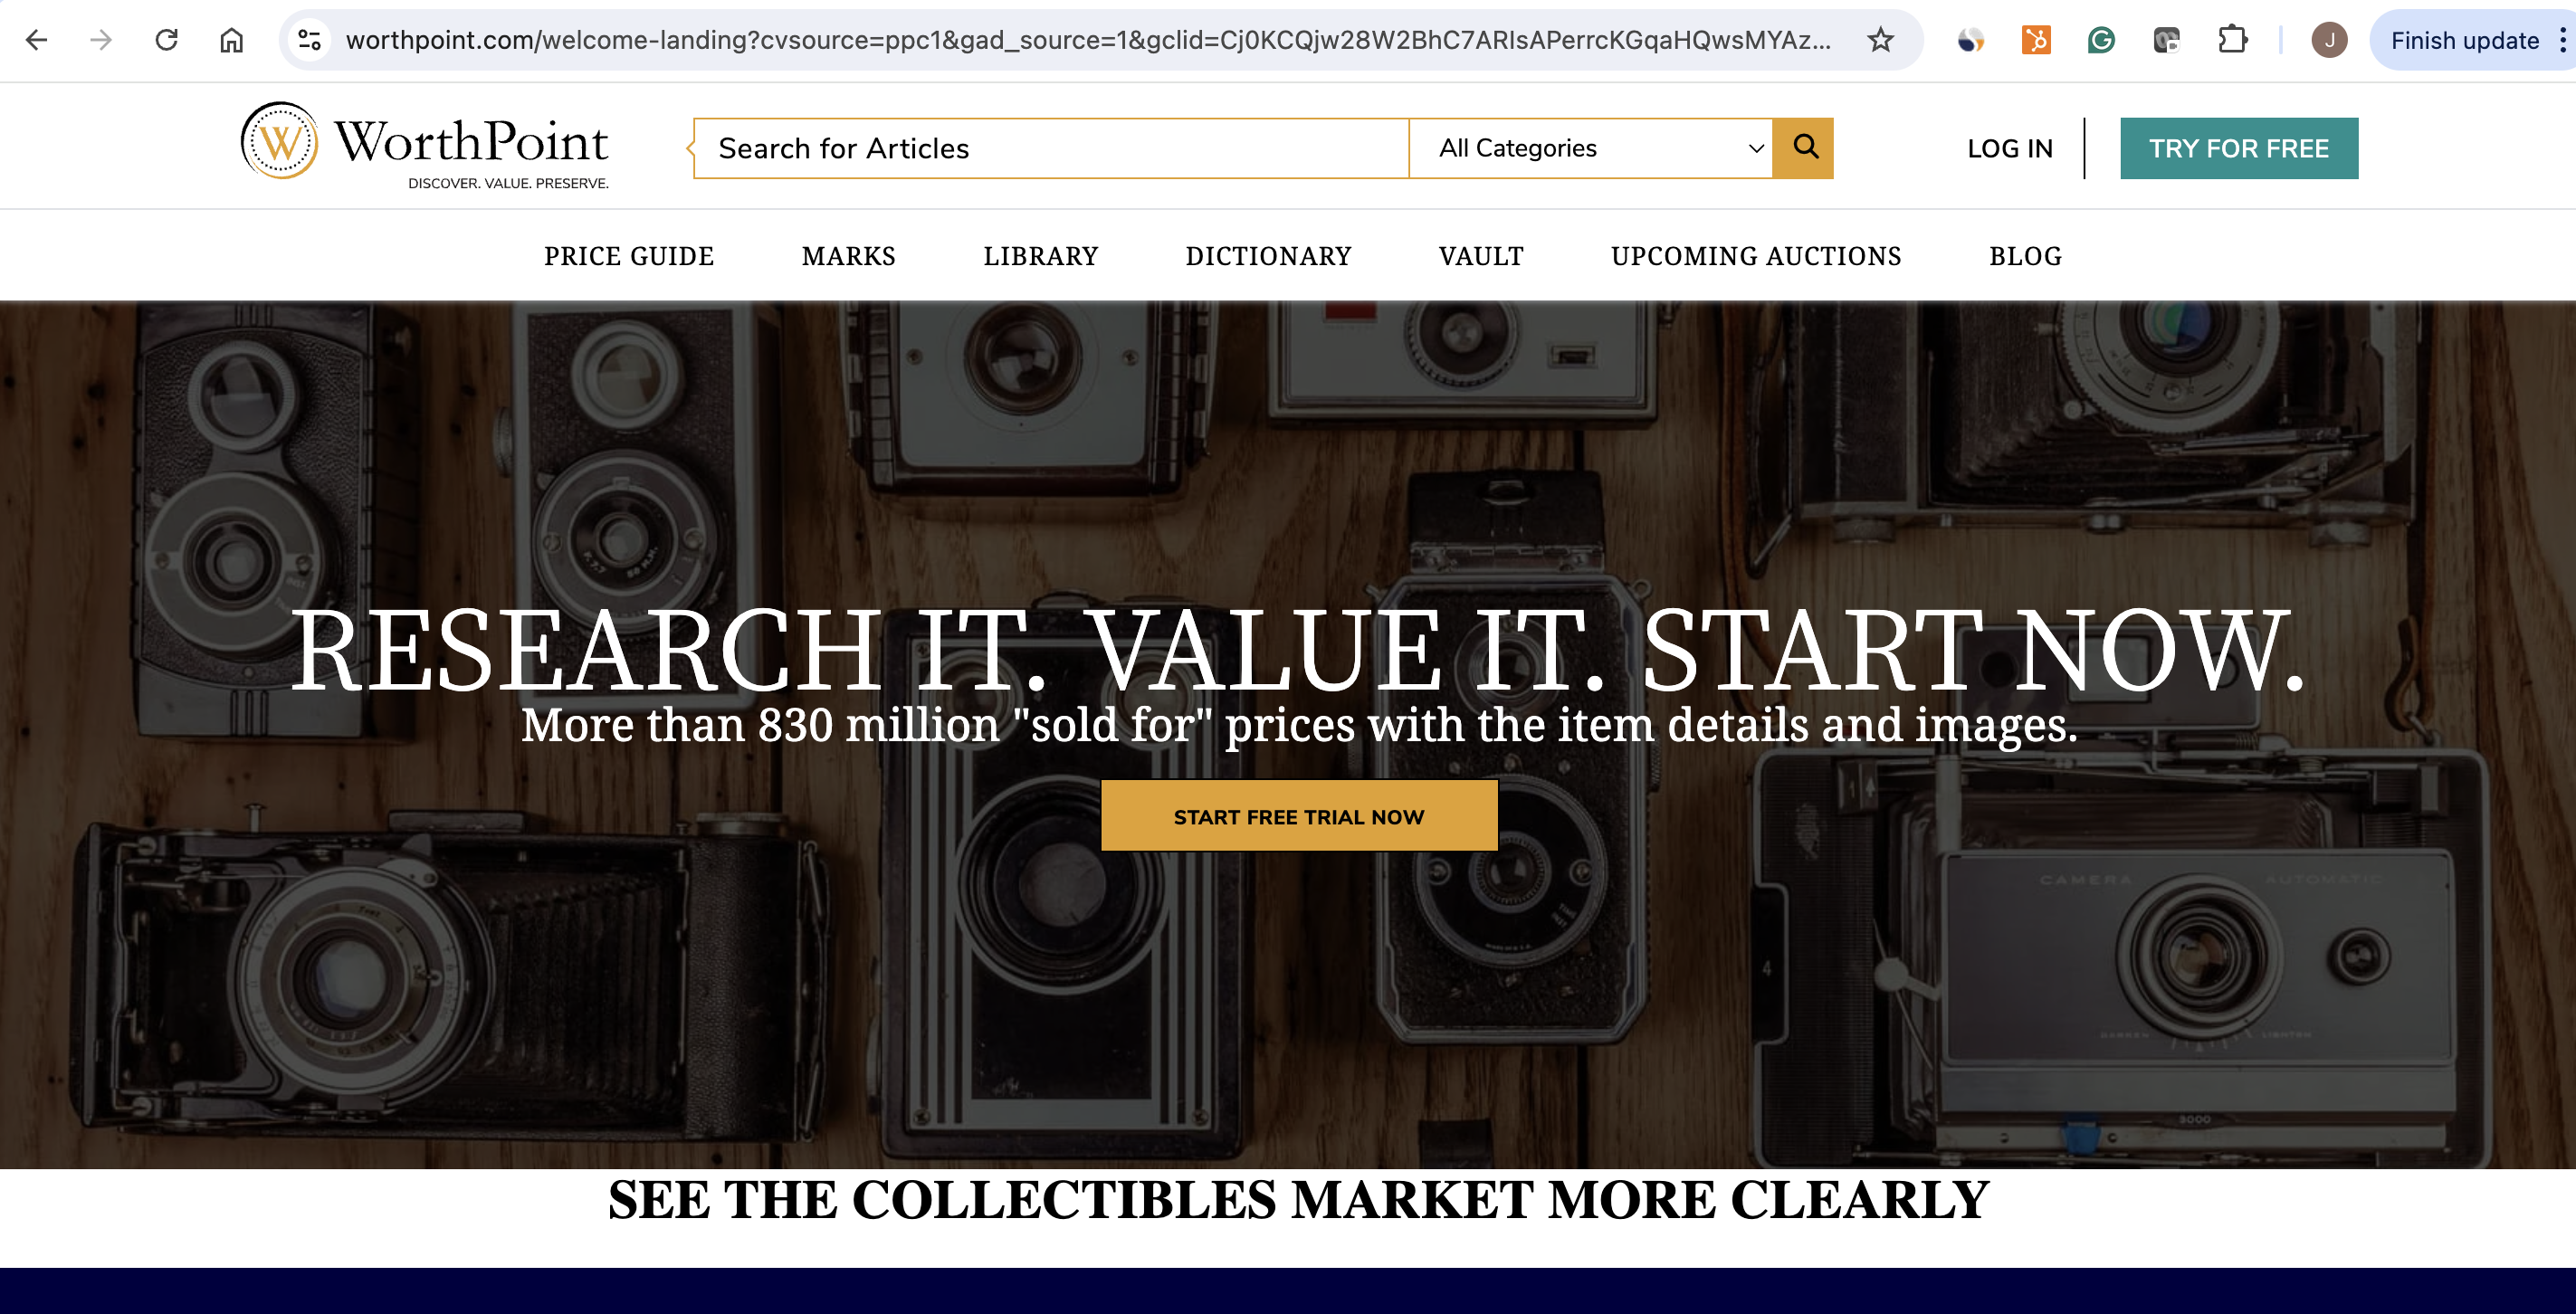The image size is (2576, 1314).
Task: View site information in the address bar
Action: coord(310,40)
